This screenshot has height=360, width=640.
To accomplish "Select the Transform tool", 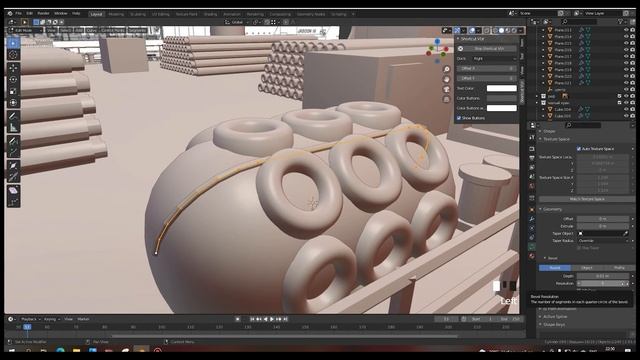I will tap(13, 103).
